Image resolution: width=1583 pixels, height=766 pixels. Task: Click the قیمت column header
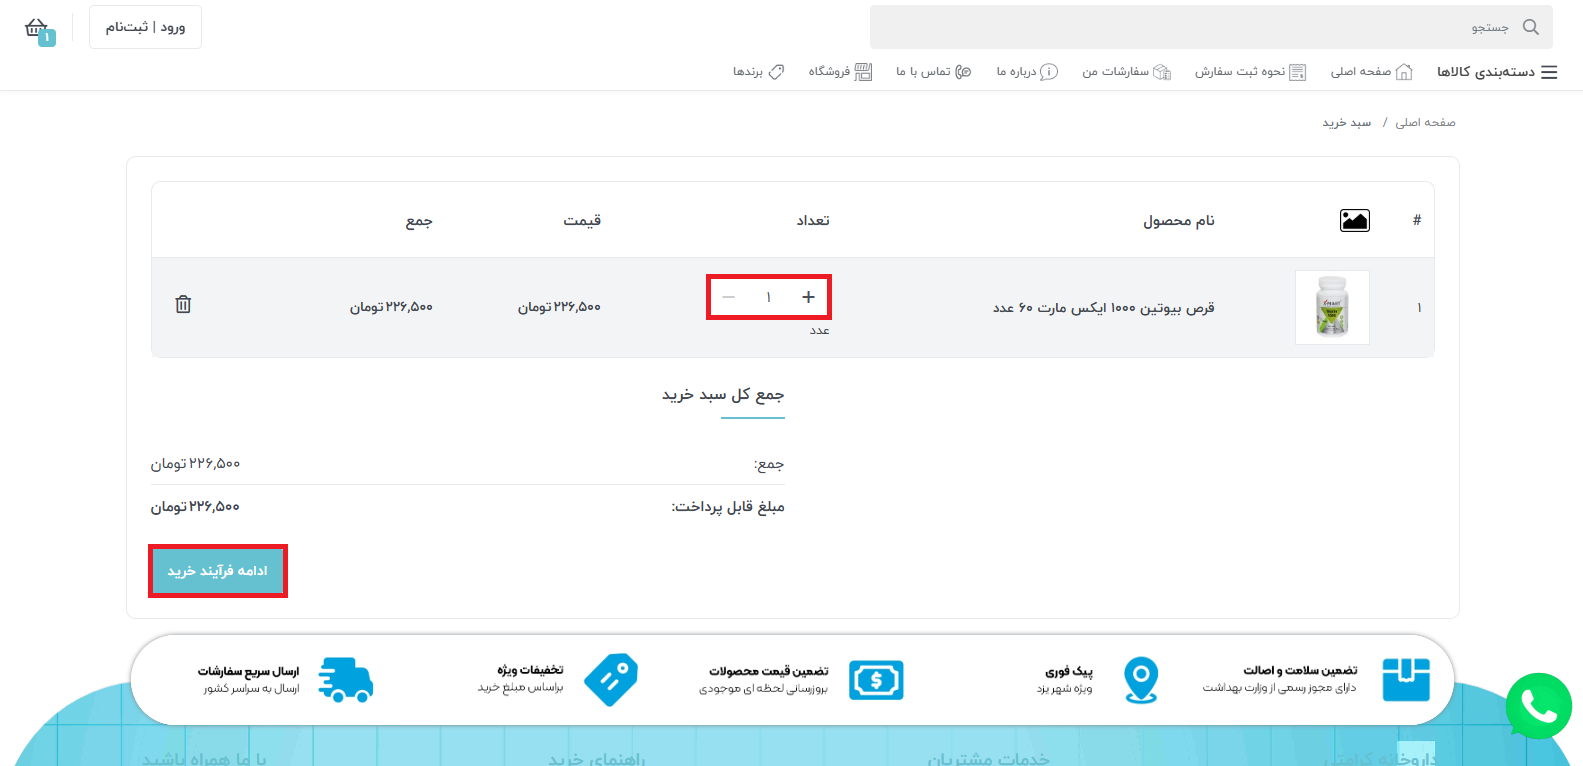pos(582,220)
